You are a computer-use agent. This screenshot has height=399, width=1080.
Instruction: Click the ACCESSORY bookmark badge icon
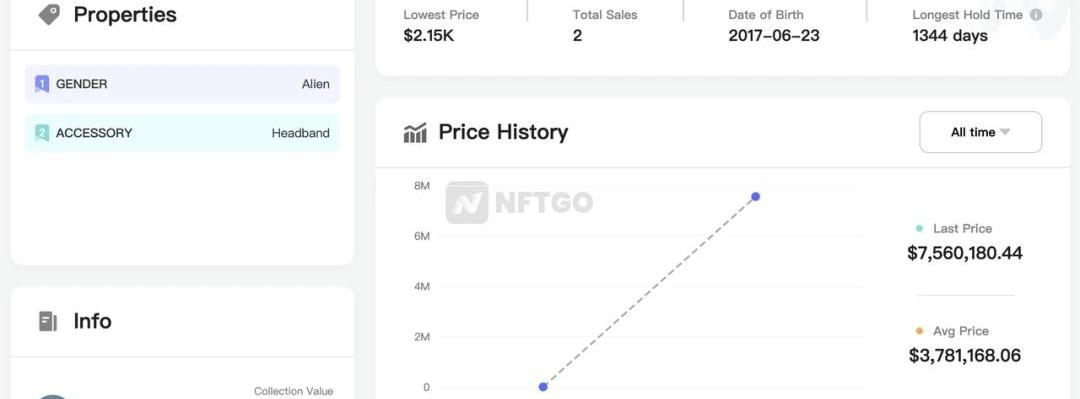(42, 133)
